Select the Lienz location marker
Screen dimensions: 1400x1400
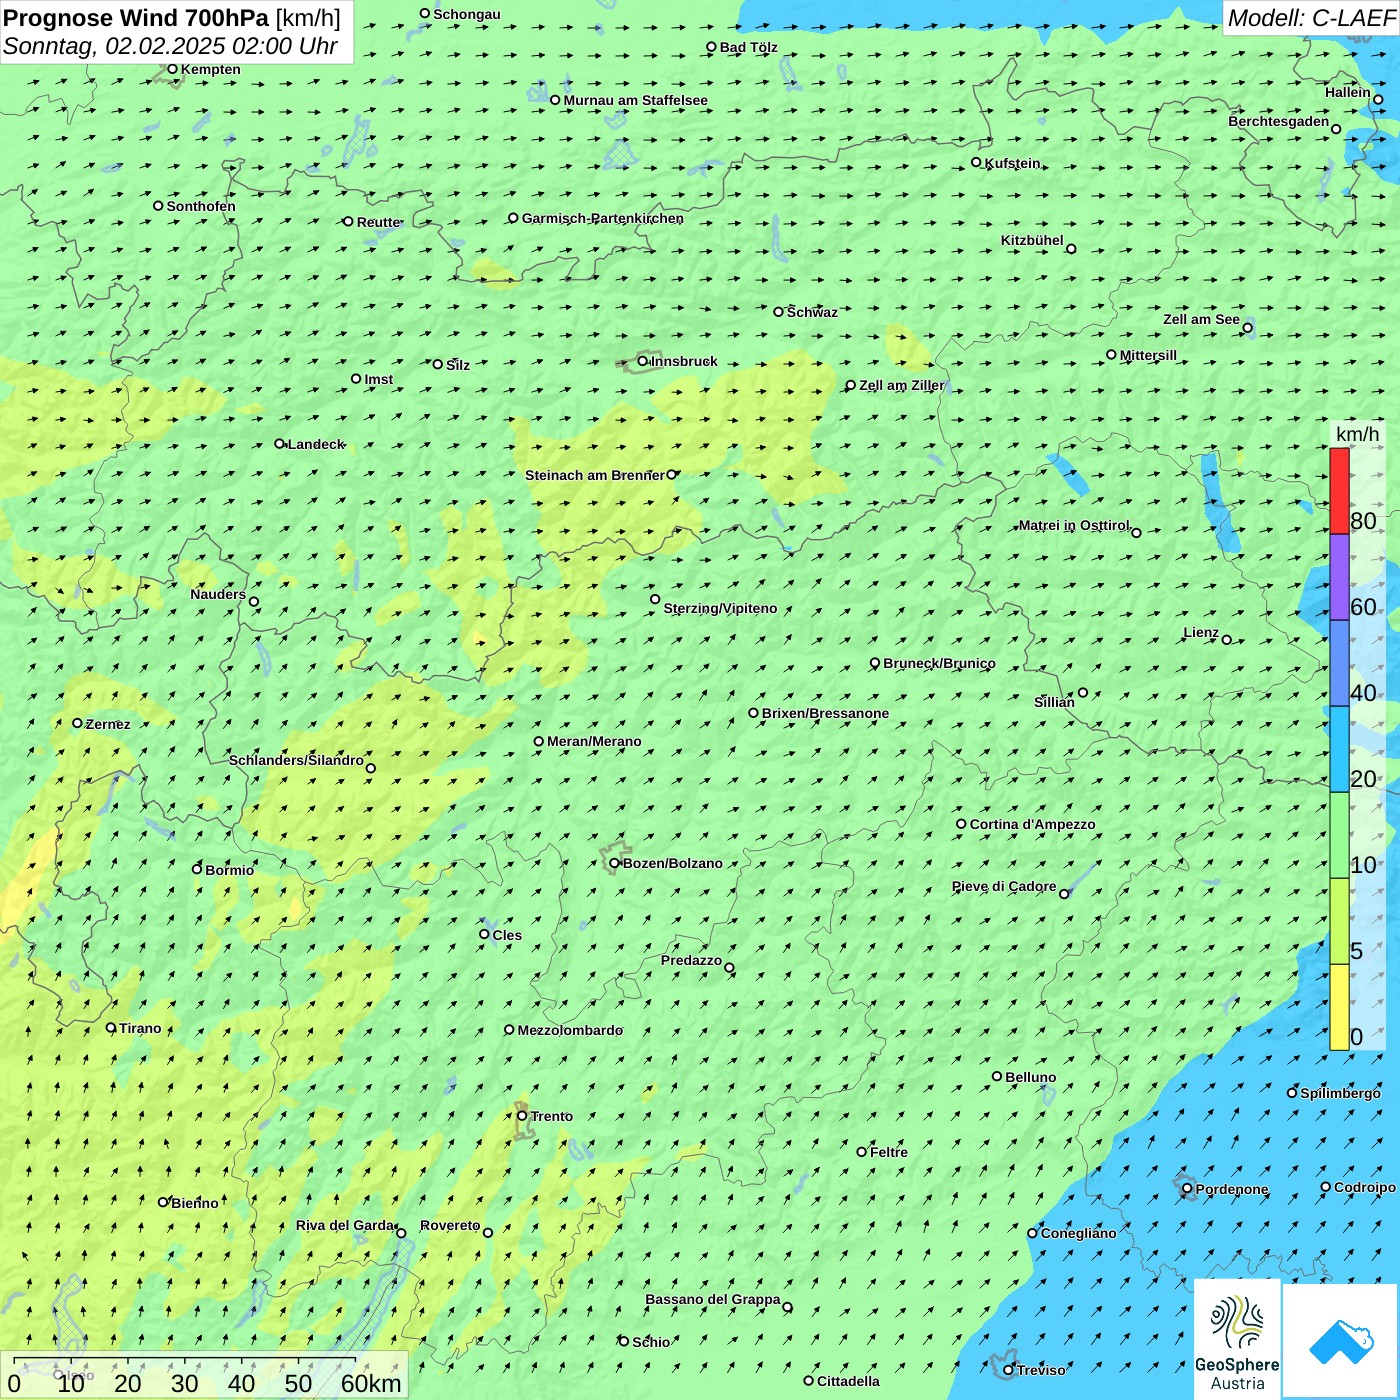[1227, 640]
